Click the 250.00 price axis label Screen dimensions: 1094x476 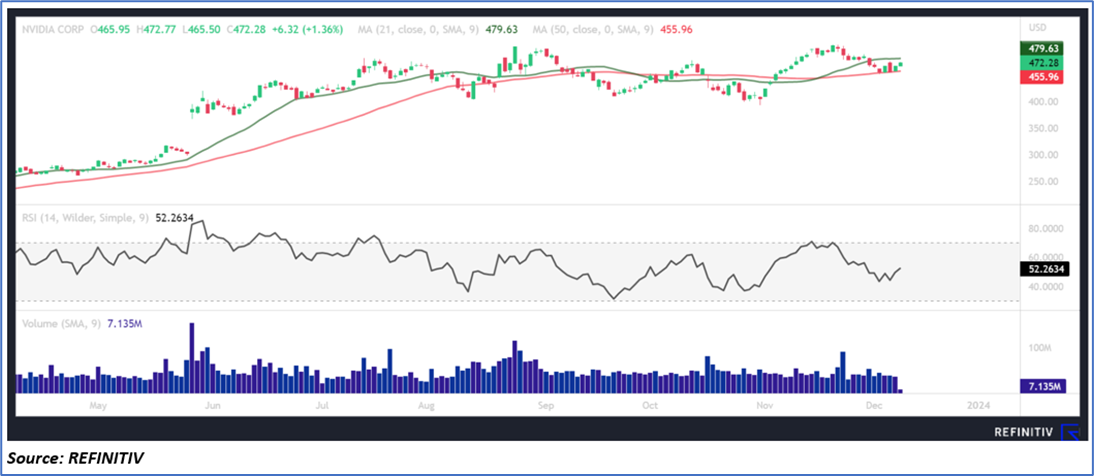pos(1042,181)
